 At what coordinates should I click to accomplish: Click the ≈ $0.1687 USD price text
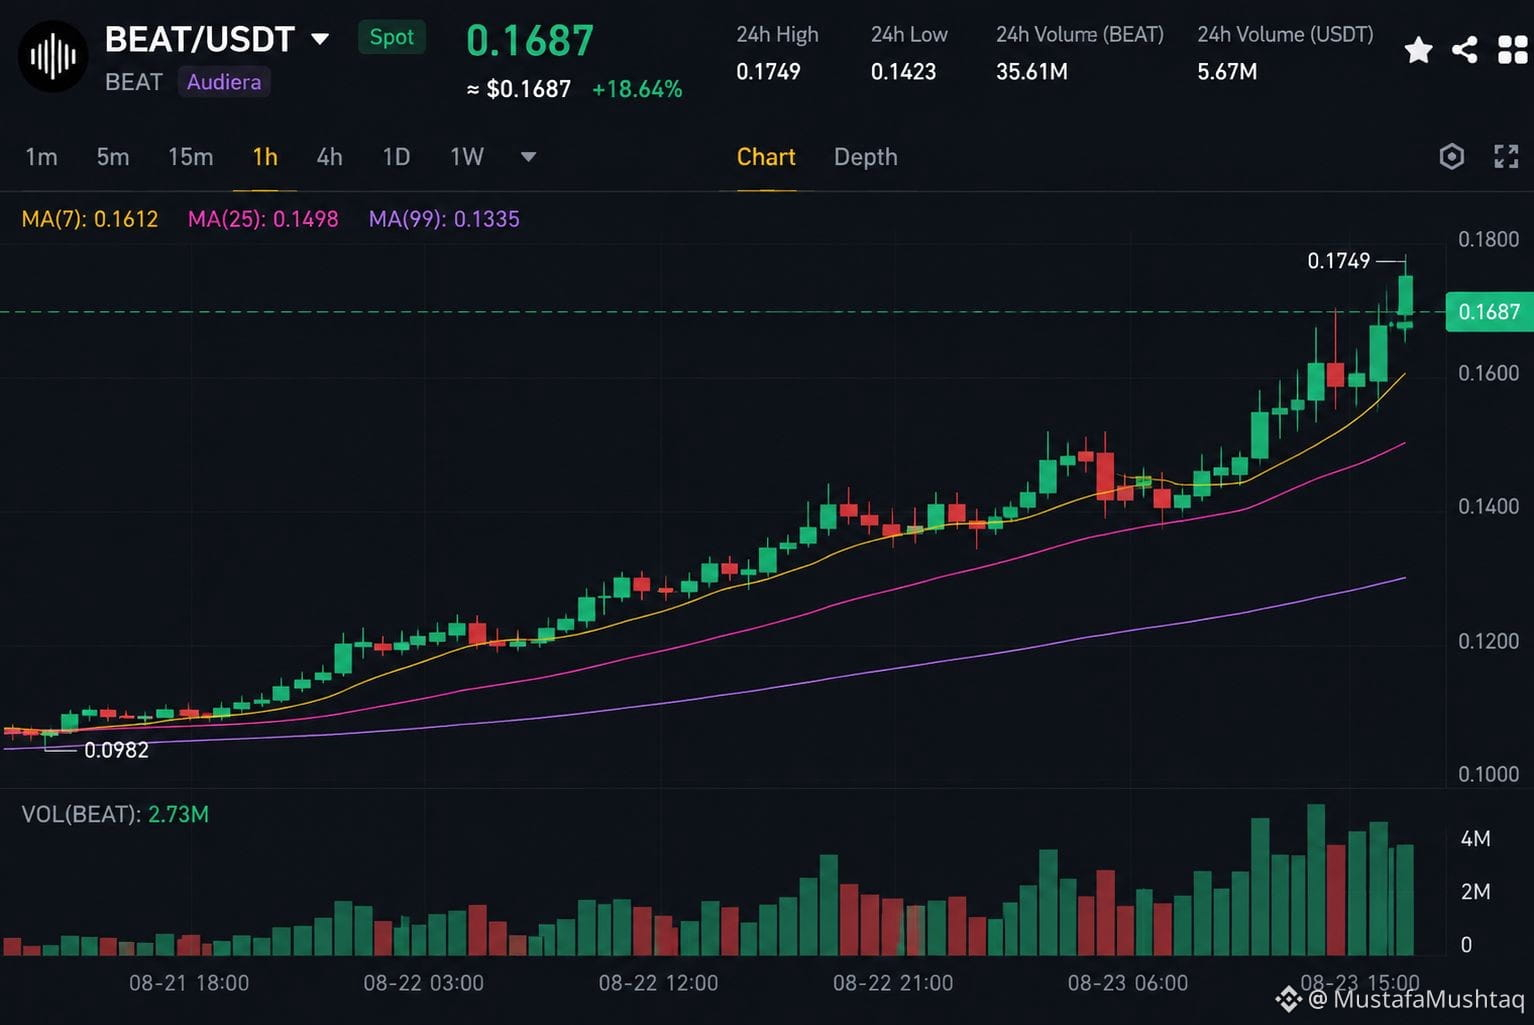pos(519,89)
